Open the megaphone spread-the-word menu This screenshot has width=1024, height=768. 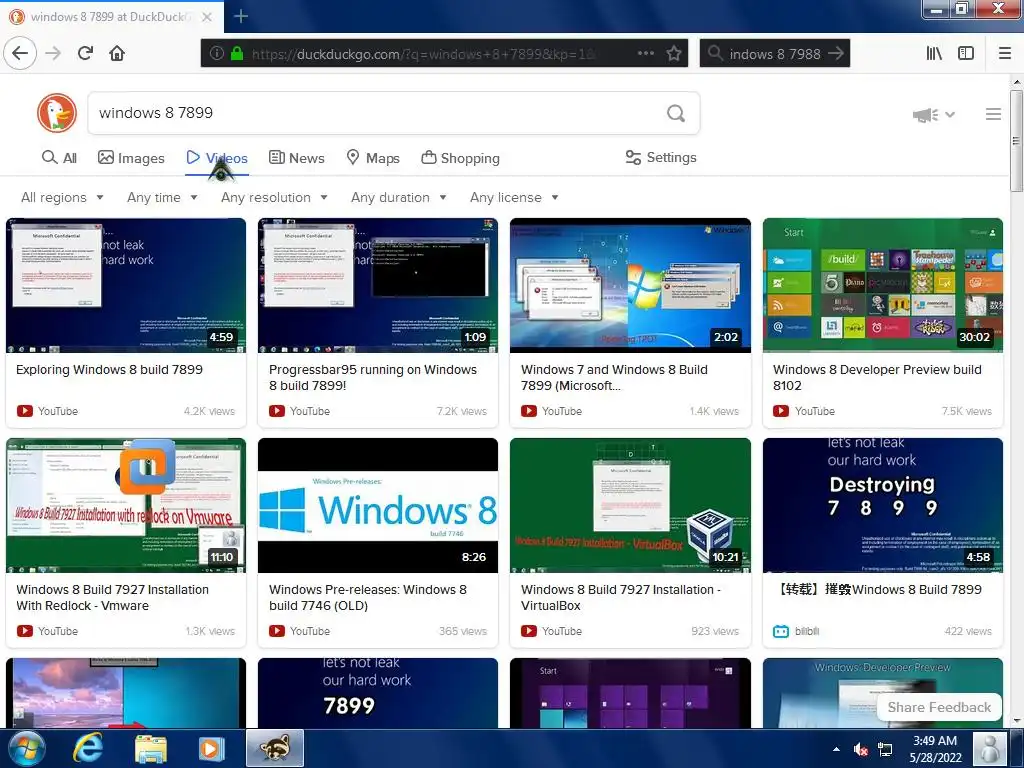click(x=933, y=115)
